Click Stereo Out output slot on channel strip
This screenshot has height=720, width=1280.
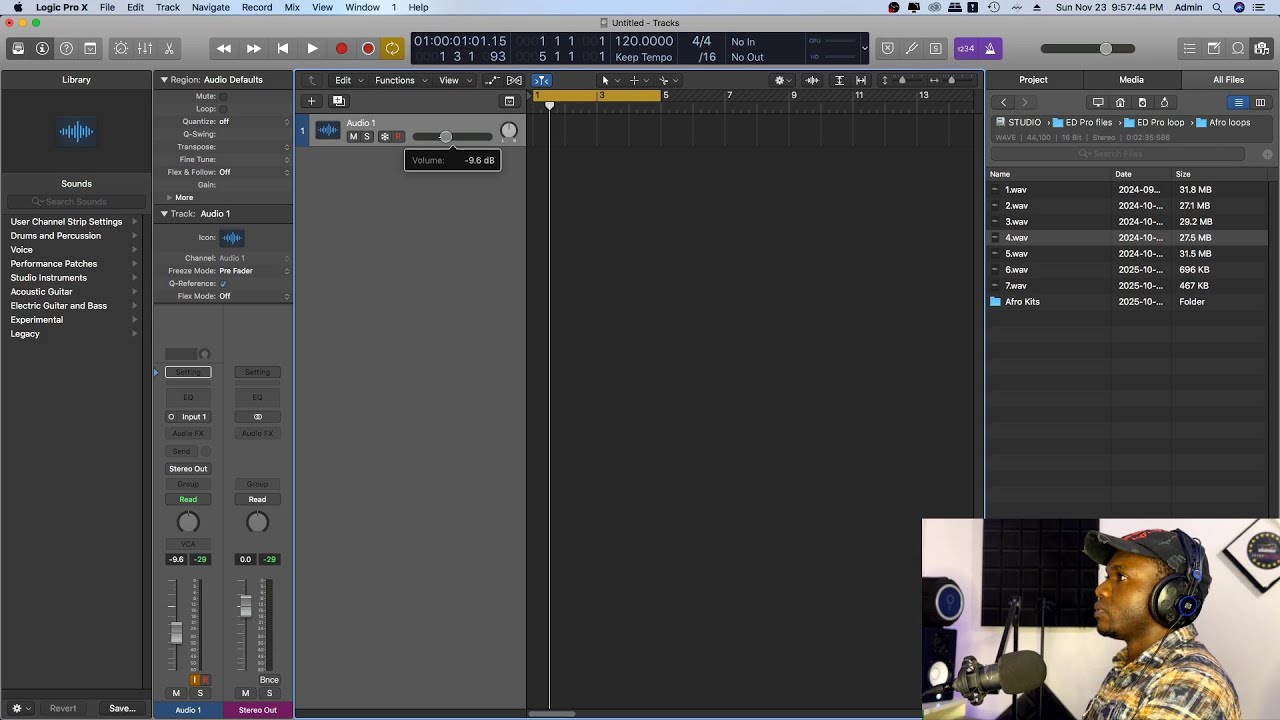coord(188,469)
